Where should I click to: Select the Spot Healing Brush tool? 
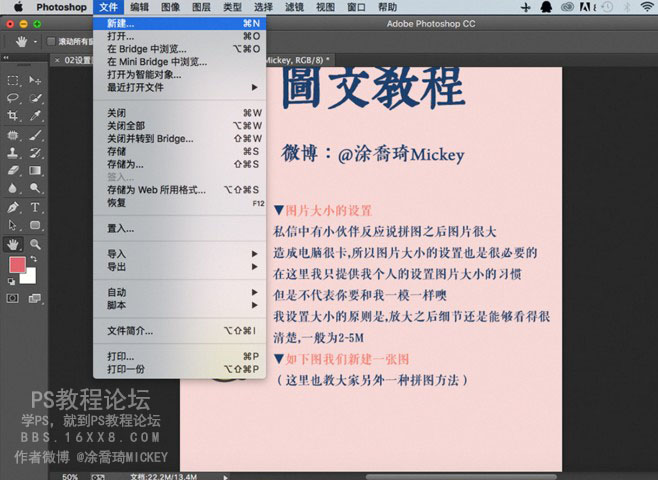(13, 135)
